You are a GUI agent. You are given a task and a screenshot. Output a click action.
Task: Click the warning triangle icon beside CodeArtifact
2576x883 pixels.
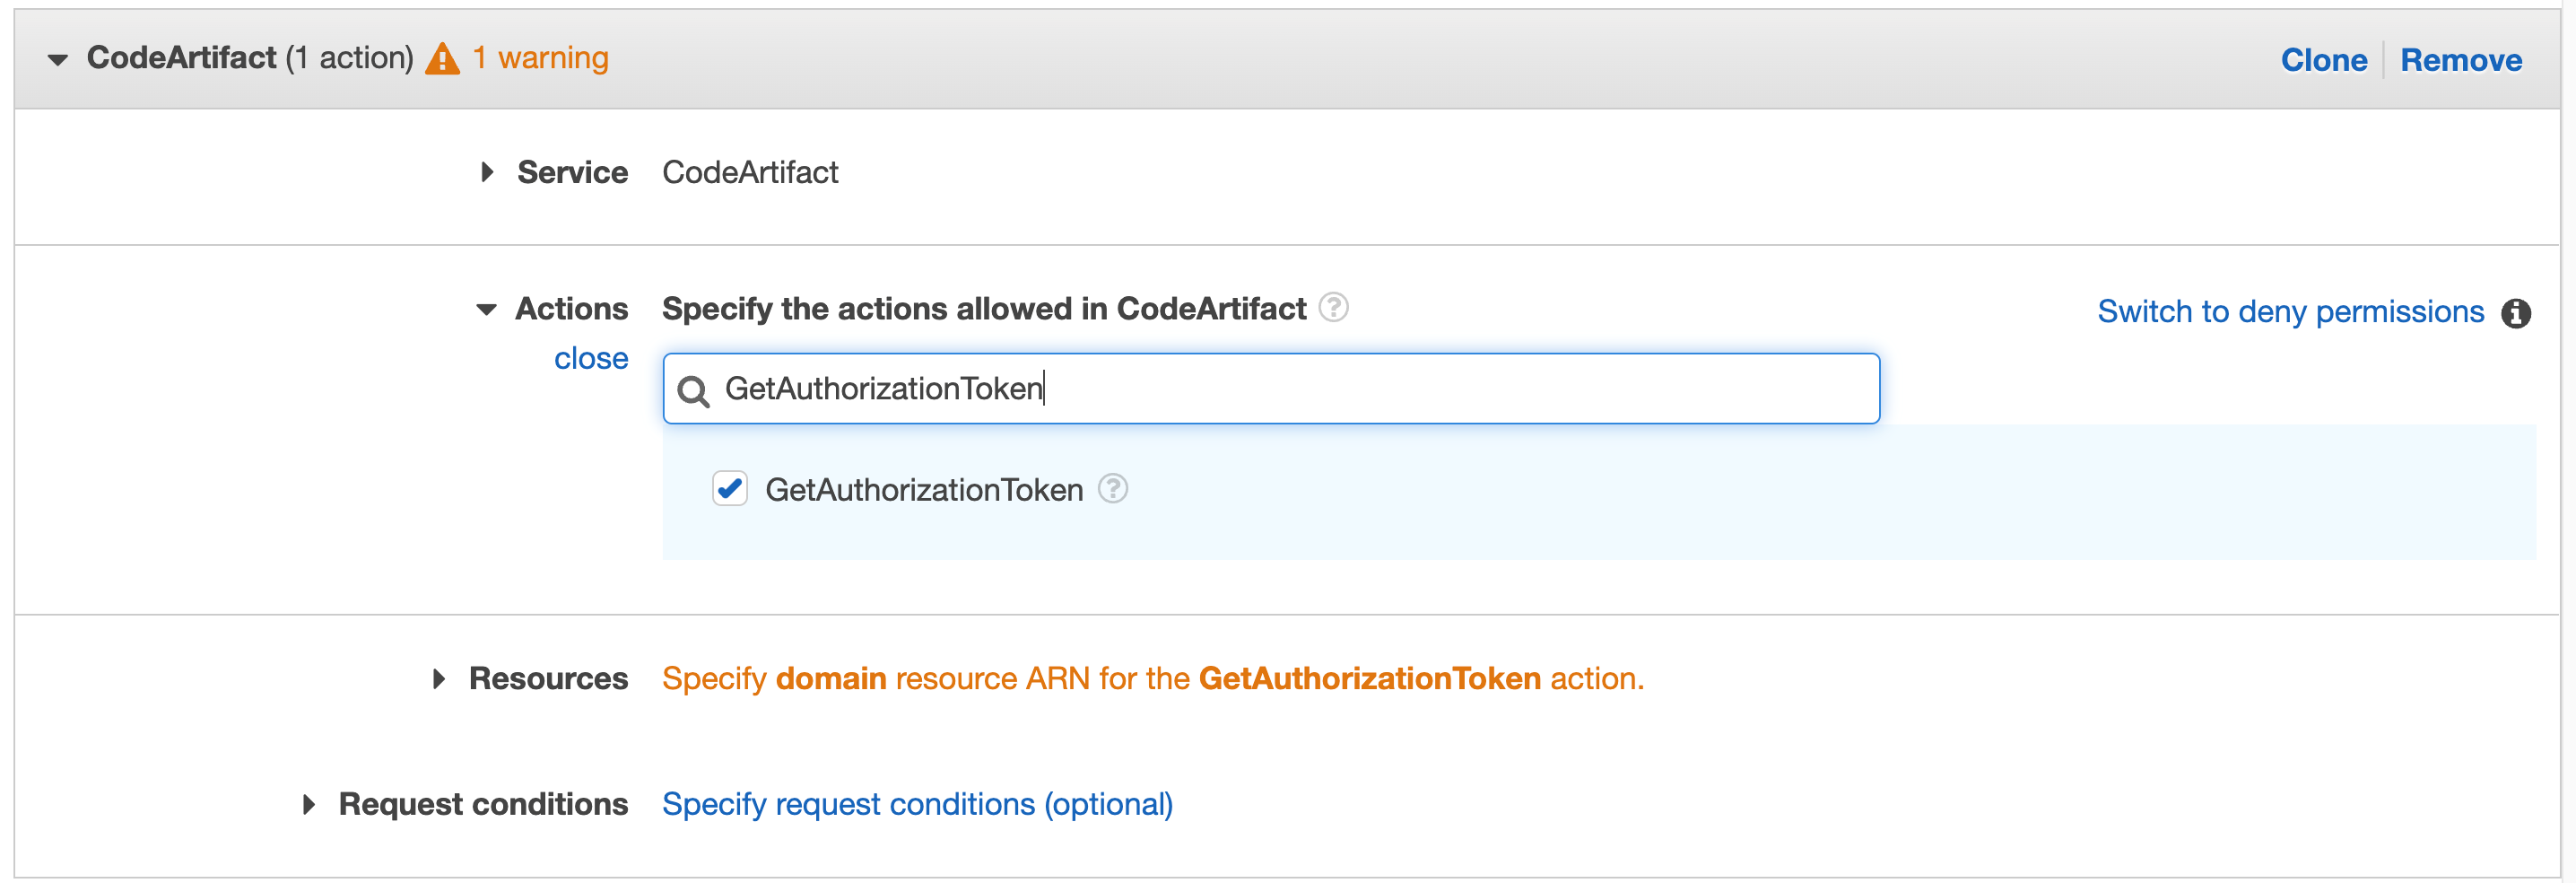point(444,58)
